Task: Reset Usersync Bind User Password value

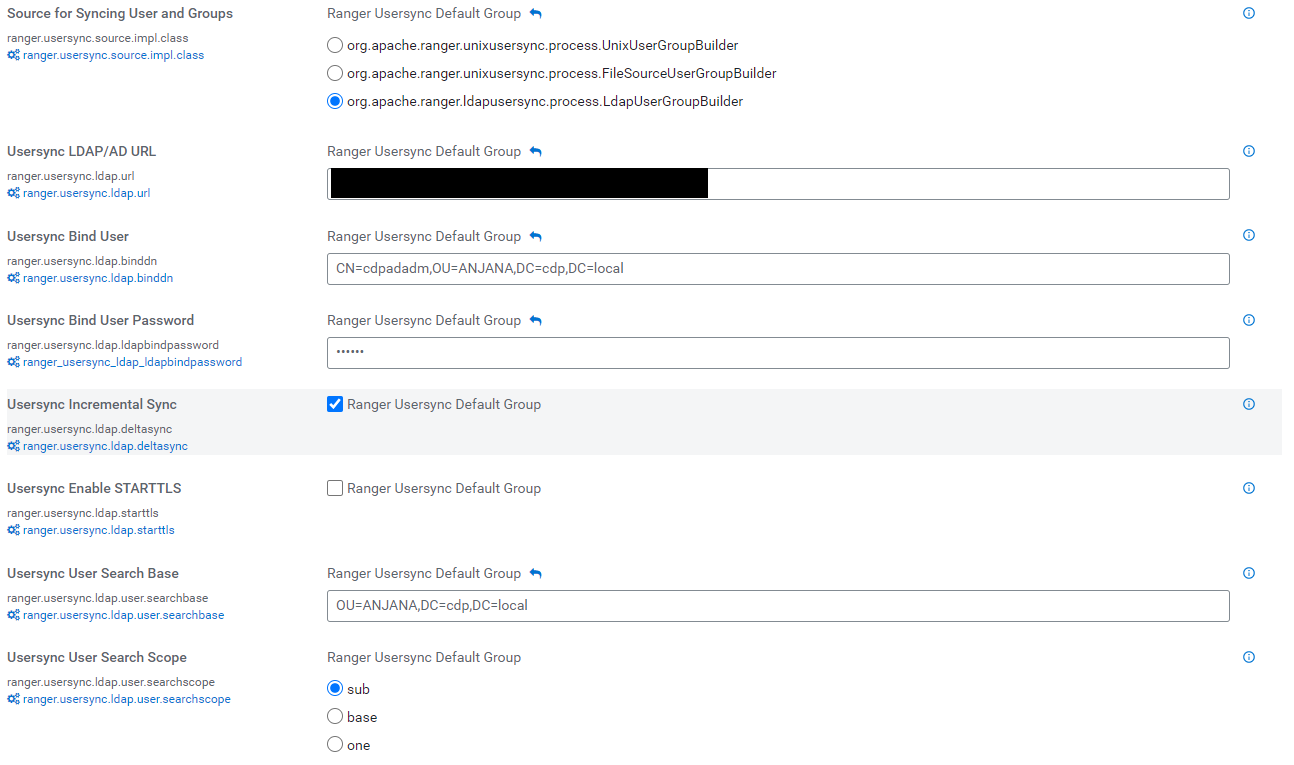Action: coord(535,321)
